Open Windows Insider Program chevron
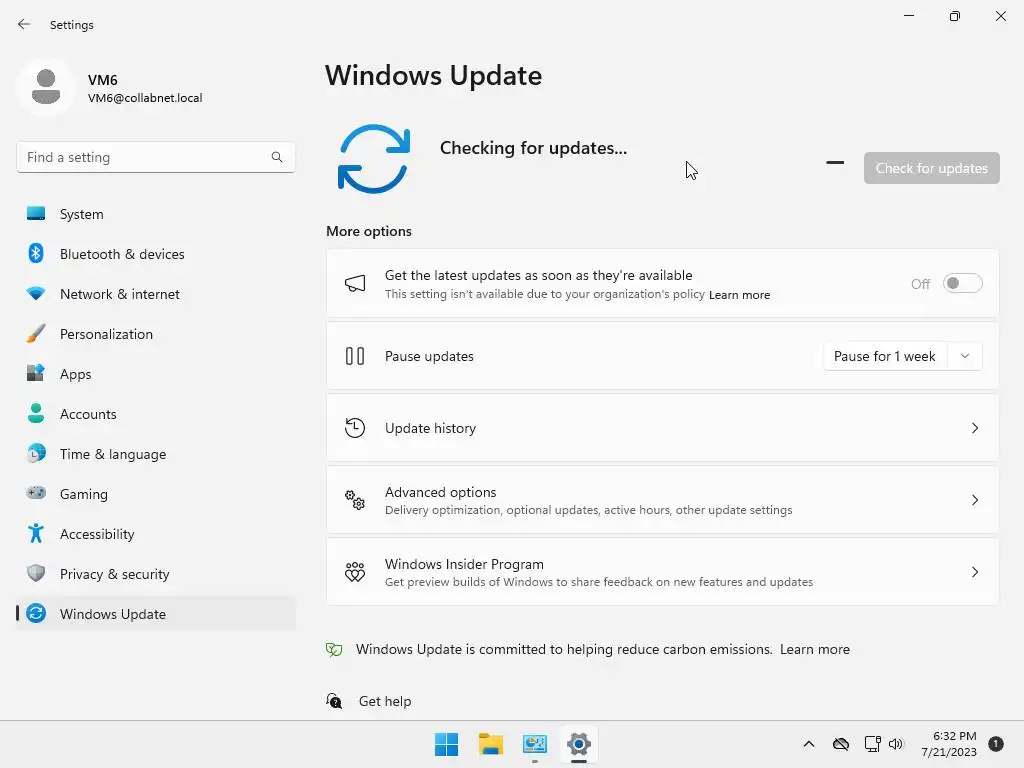The width and height of the screenshot is (1024, 768). coord(974,572)
